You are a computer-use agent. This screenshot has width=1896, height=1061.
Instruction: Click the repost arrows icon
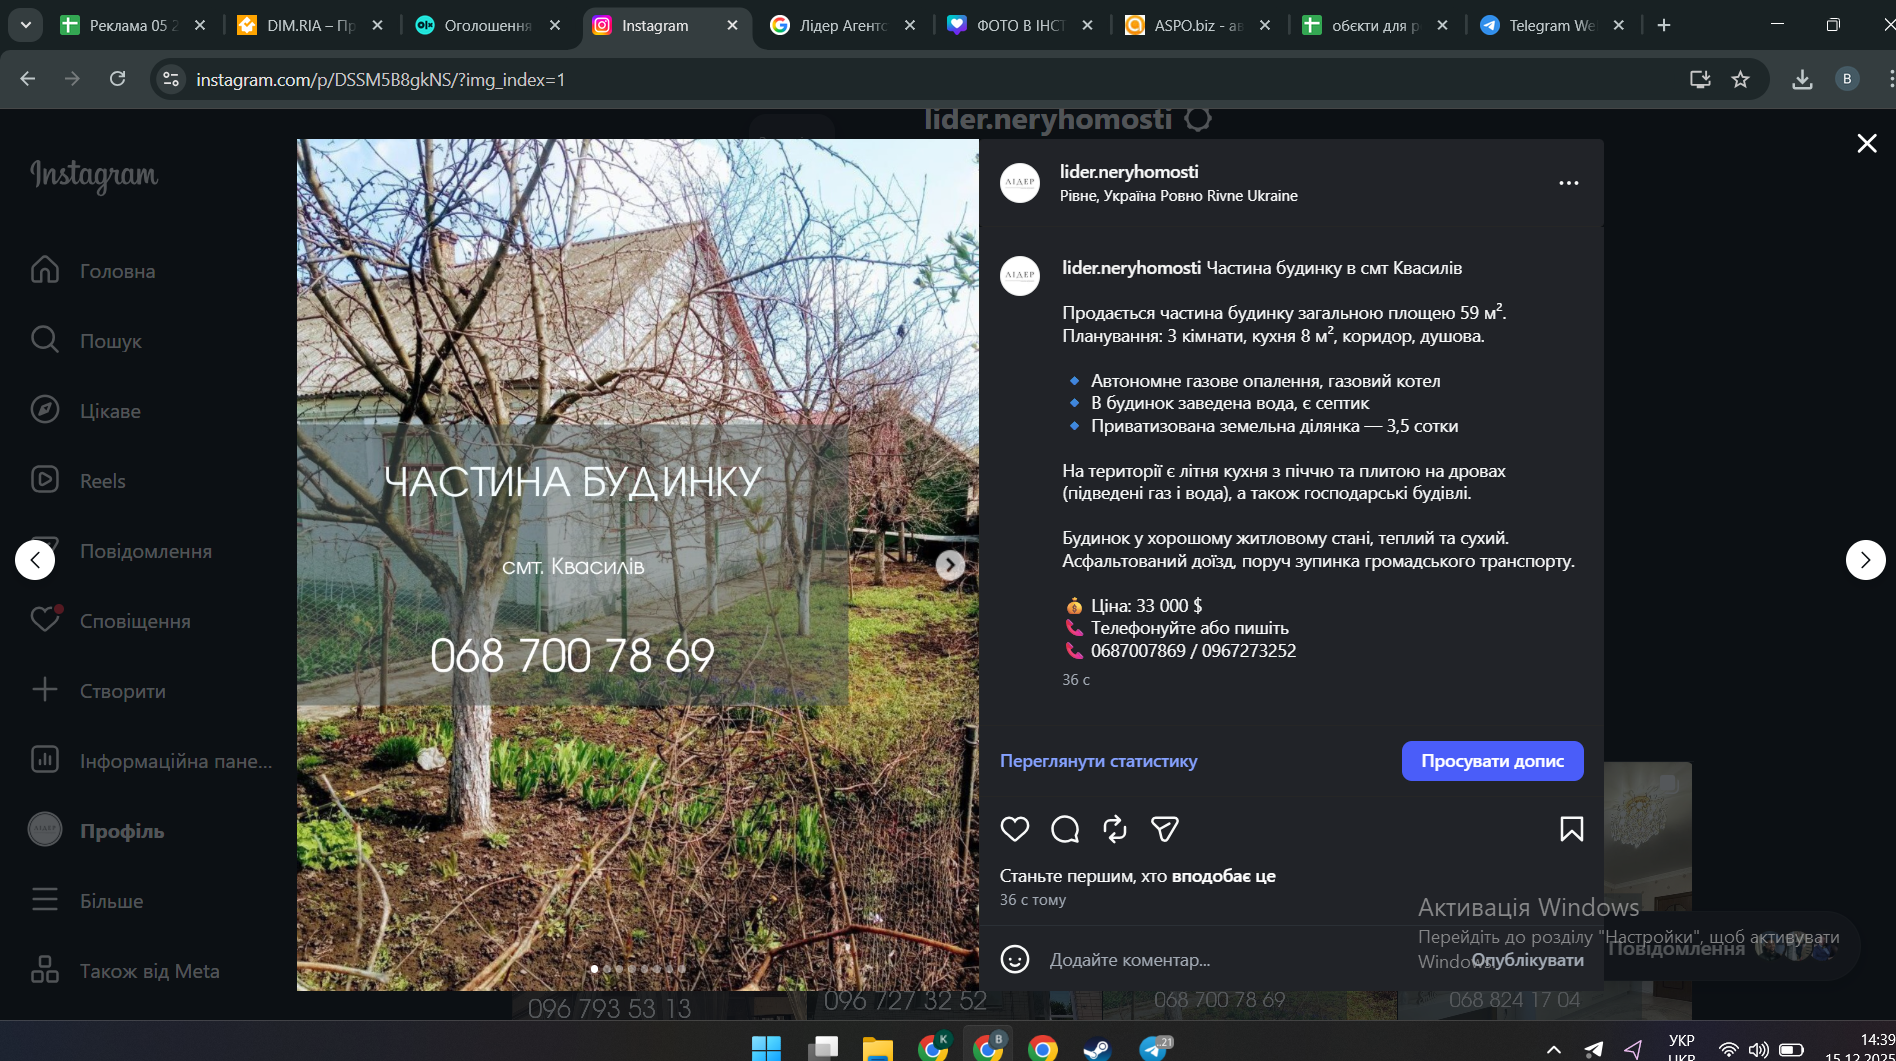point(1114,829)
